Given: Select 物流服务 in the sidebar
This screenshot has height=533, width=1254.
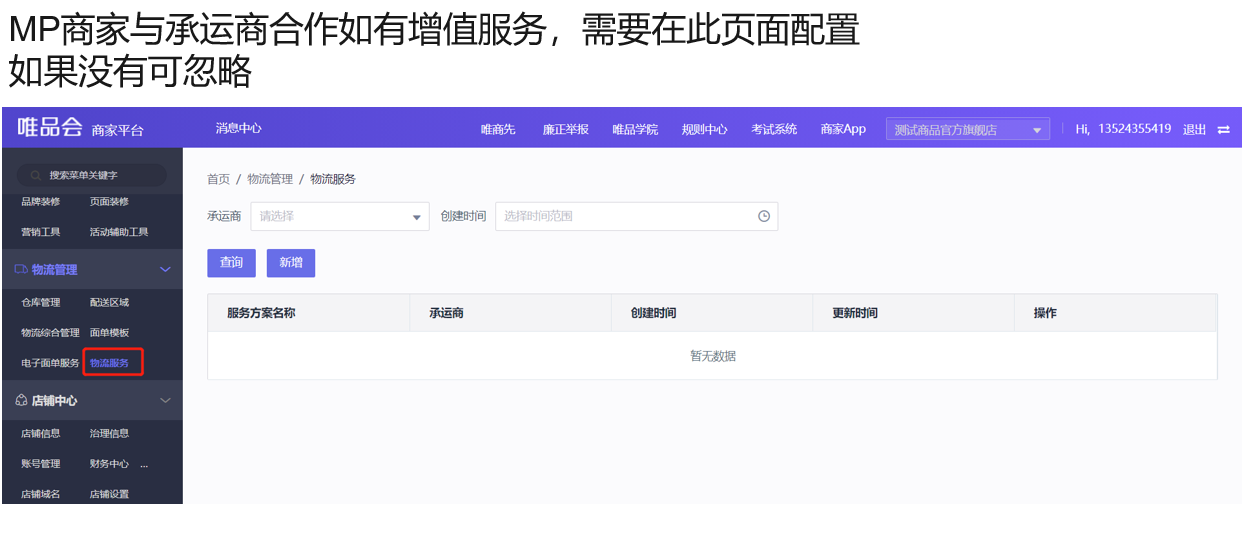Looking at the screenshot, I should click(x=110, y=362).
